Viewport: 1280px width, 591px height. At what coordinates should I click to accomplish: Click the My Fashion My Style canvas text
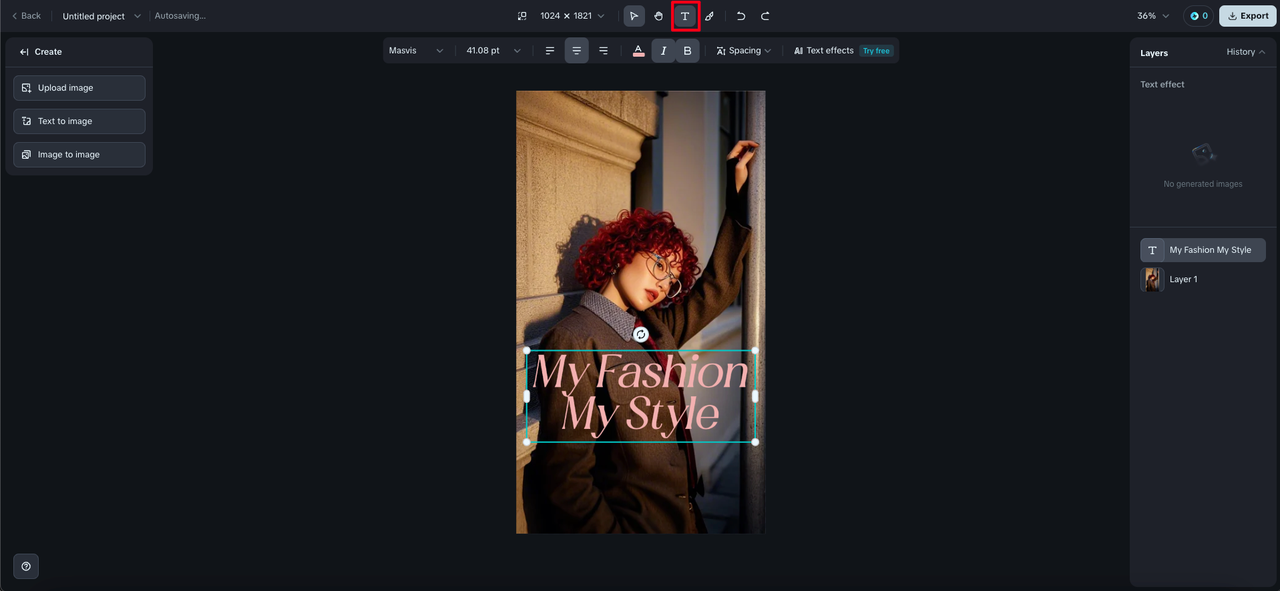click(640, 394)
